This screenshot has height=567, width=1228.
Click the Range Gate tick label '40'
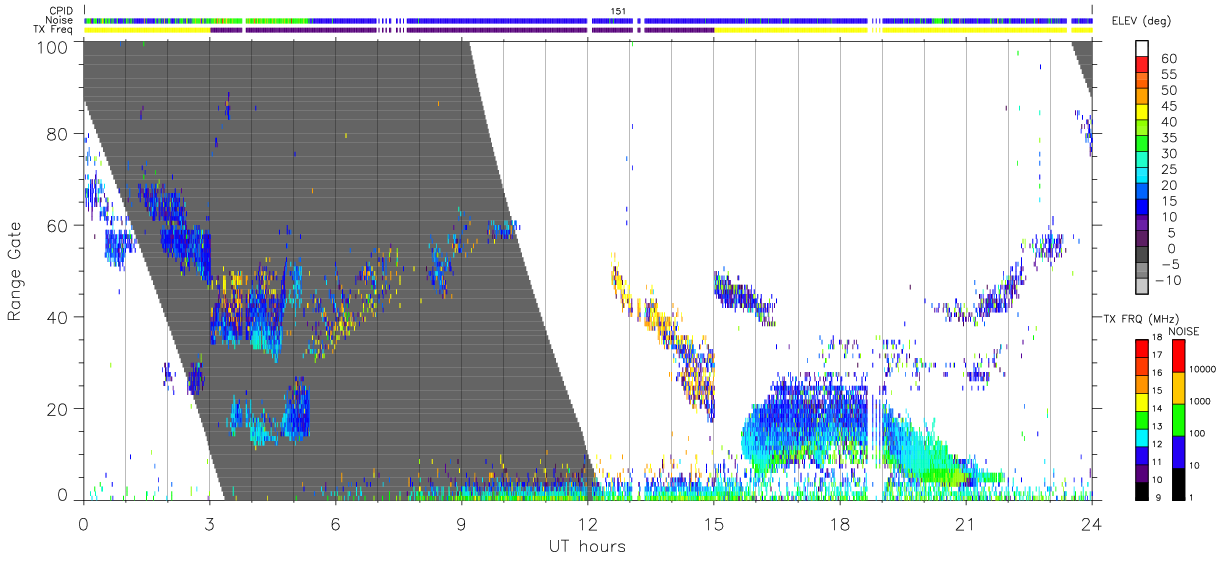coord(58,316)
